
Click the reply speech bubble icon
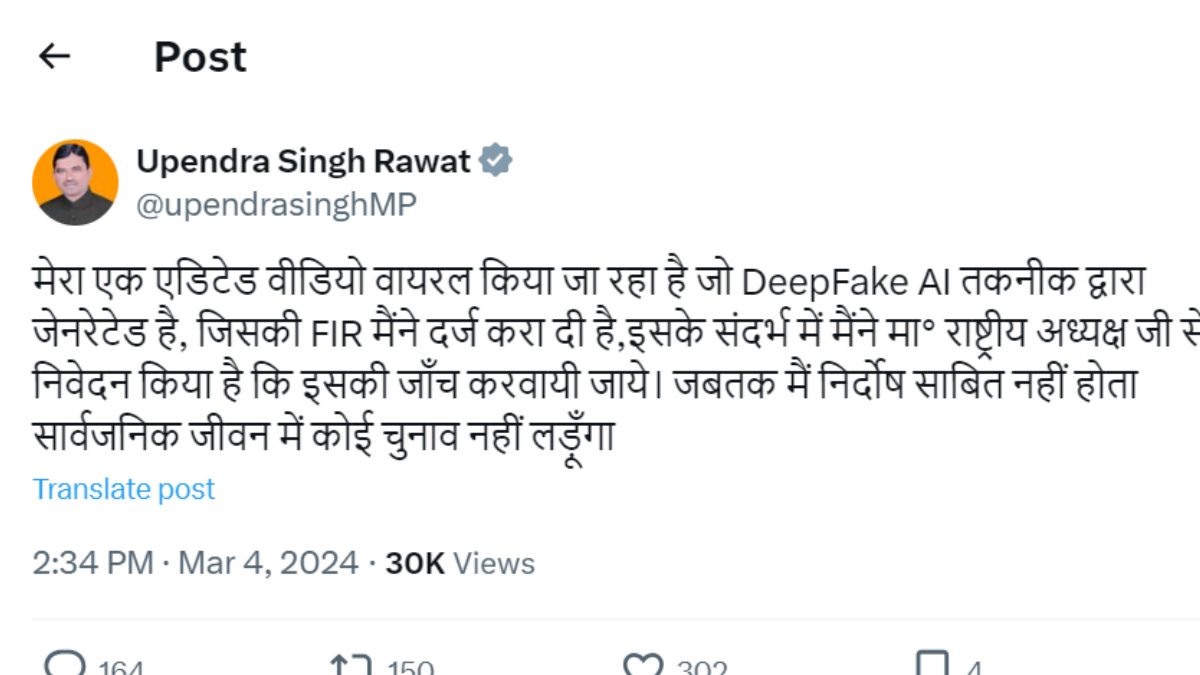tap(66, 665)
